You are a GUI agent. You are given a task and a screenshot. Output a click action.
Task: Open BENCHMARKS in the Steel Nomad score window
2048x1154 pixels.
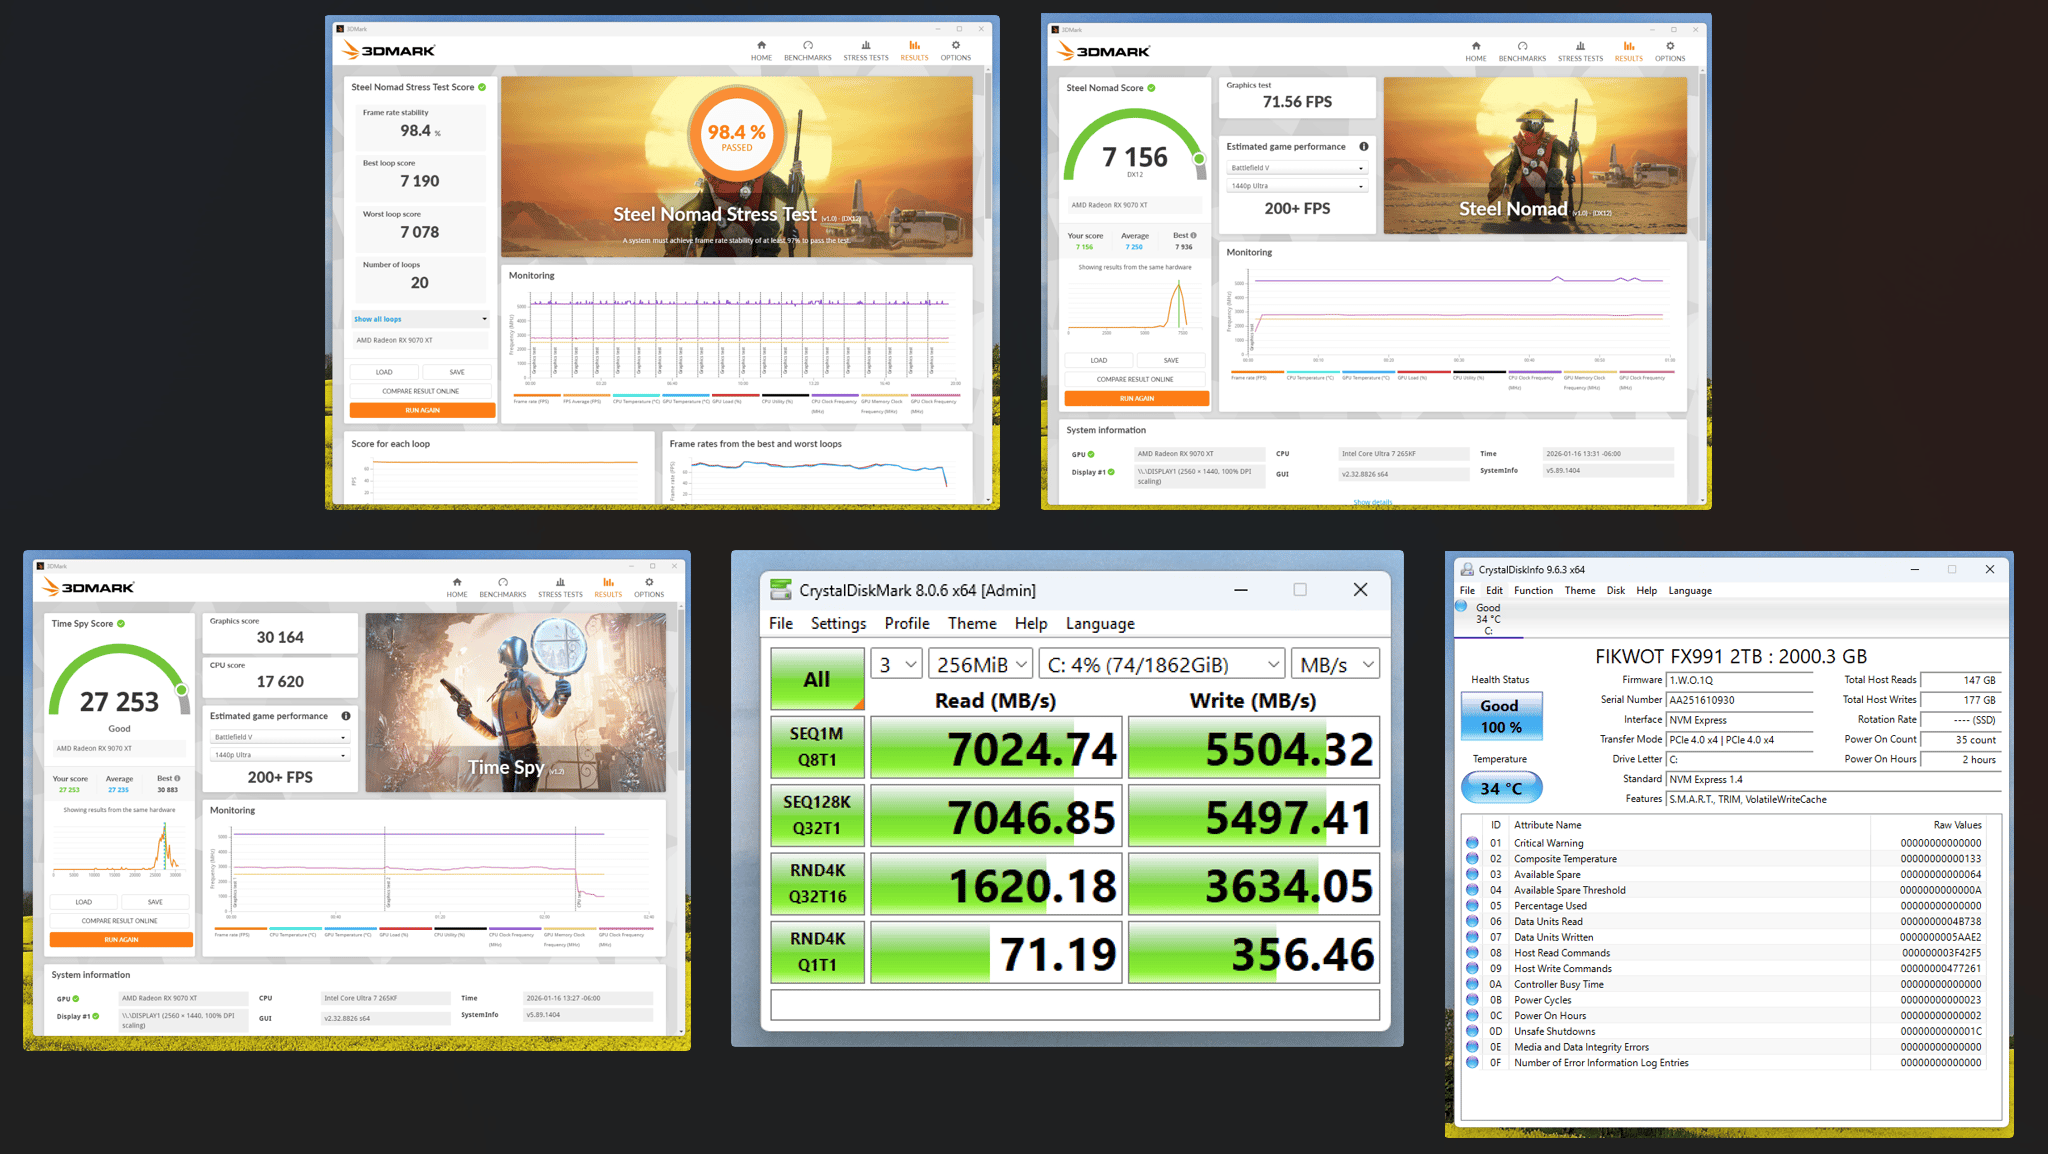1522,51
